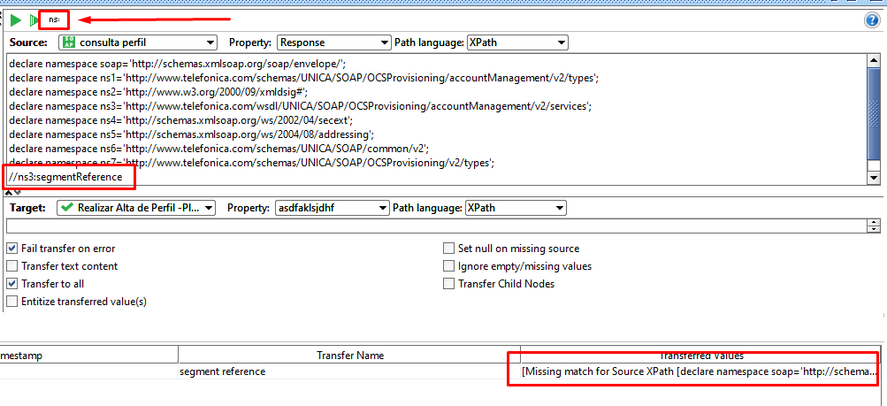Click the declare namespace ns7 line
The height and width of the screenshot is (406, 887).
pyautogui.click(x=252, y=163)
